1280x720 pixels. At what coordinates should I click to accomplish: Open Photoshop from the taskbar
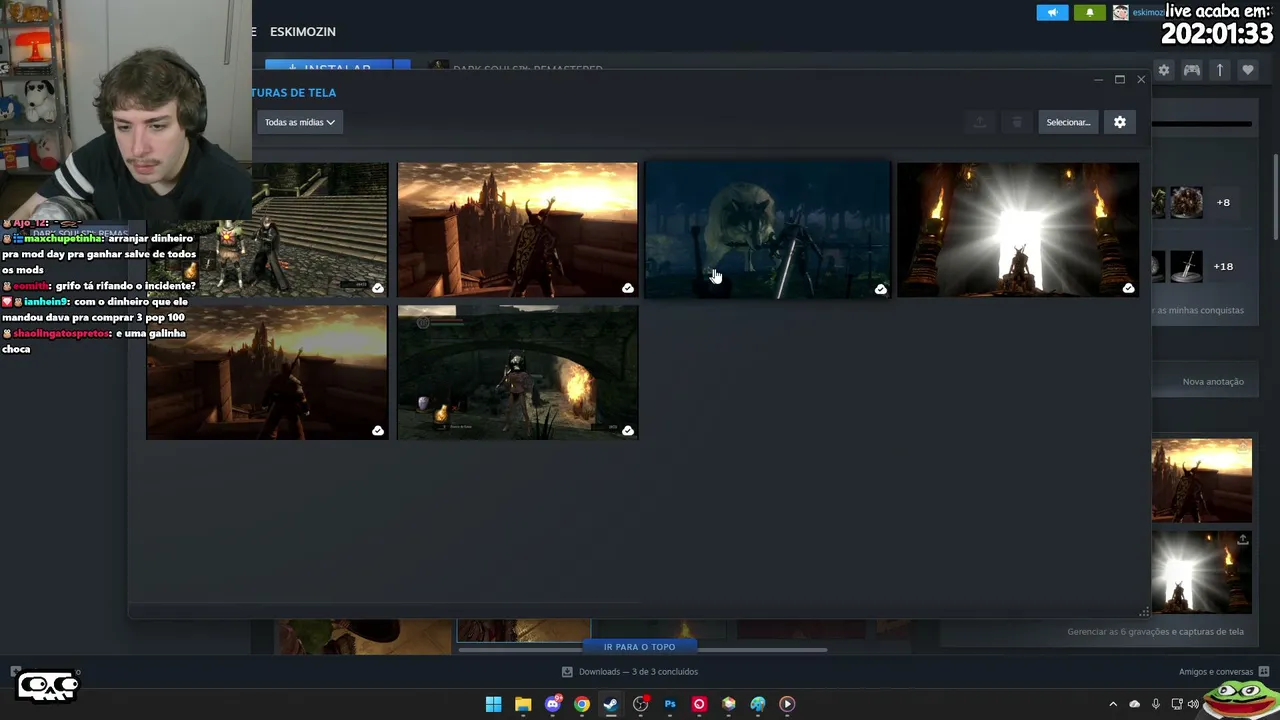(670, 704)
